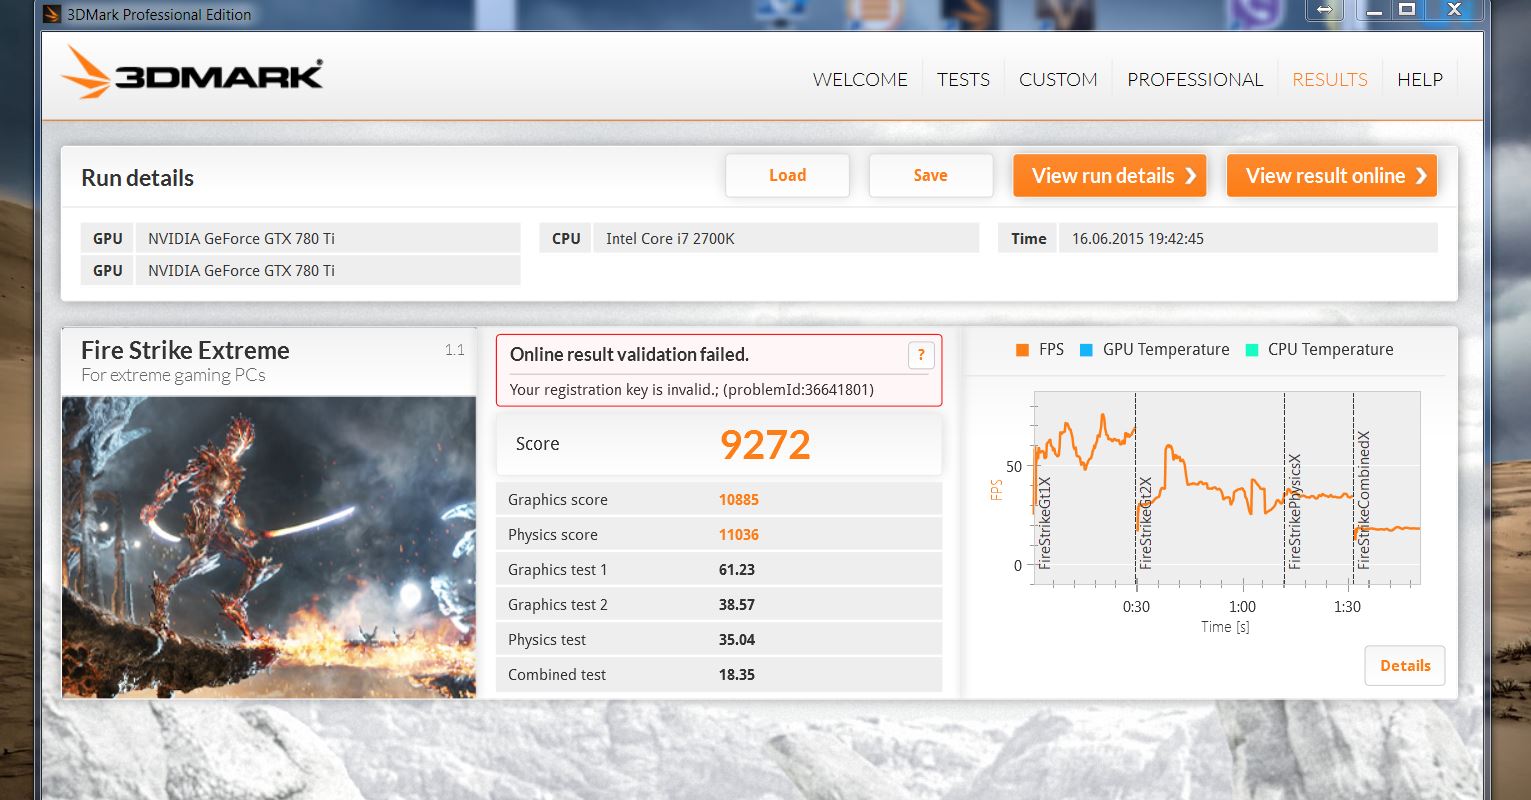
Task: Click the Physics score value 11036
Action: (739, 535)
